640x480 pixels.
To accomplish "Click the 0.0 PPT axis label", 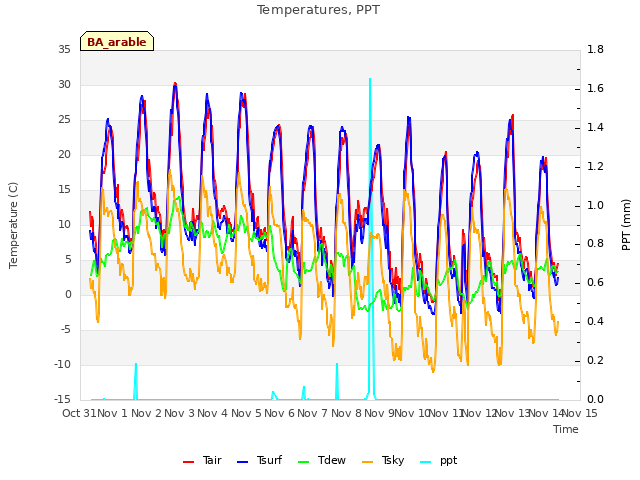I will (595, 399).
